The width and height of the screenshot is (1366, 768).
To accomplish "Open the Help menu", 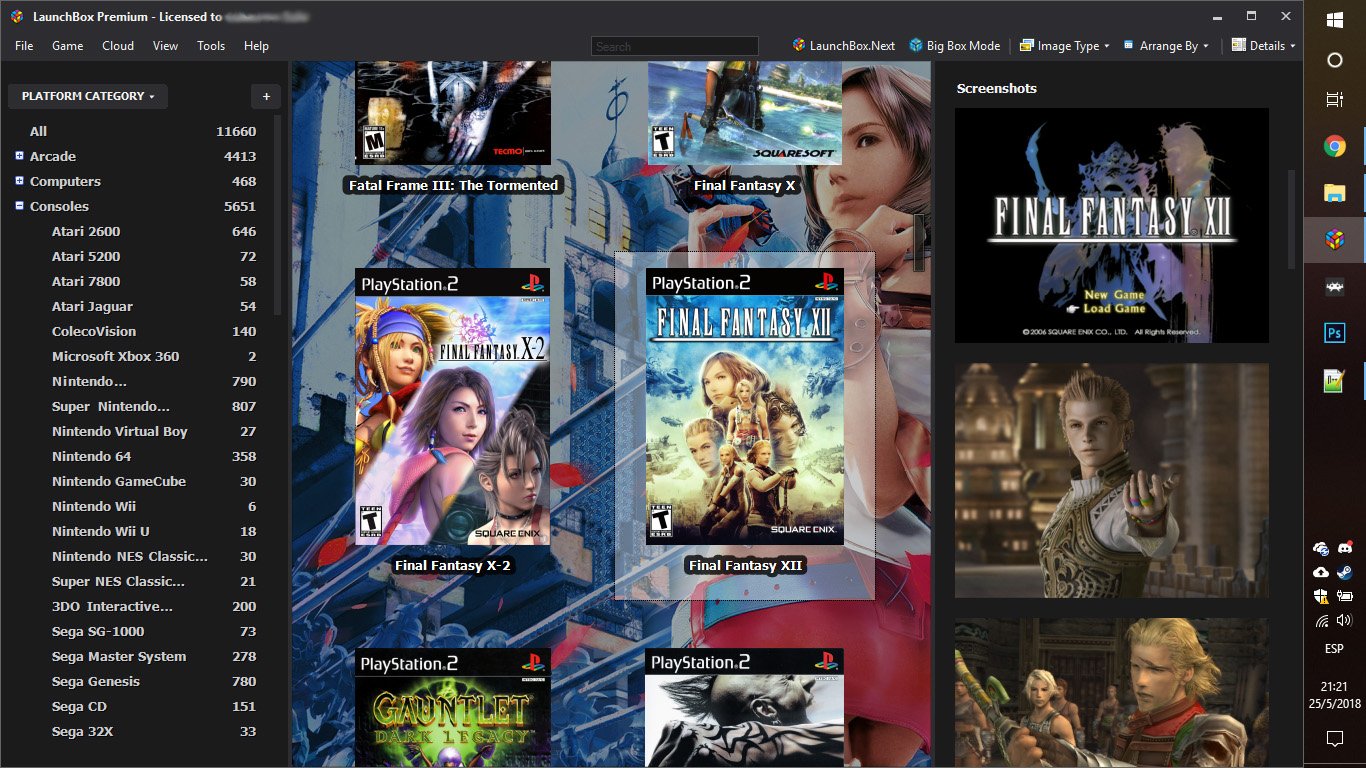I will coord(256,46).
